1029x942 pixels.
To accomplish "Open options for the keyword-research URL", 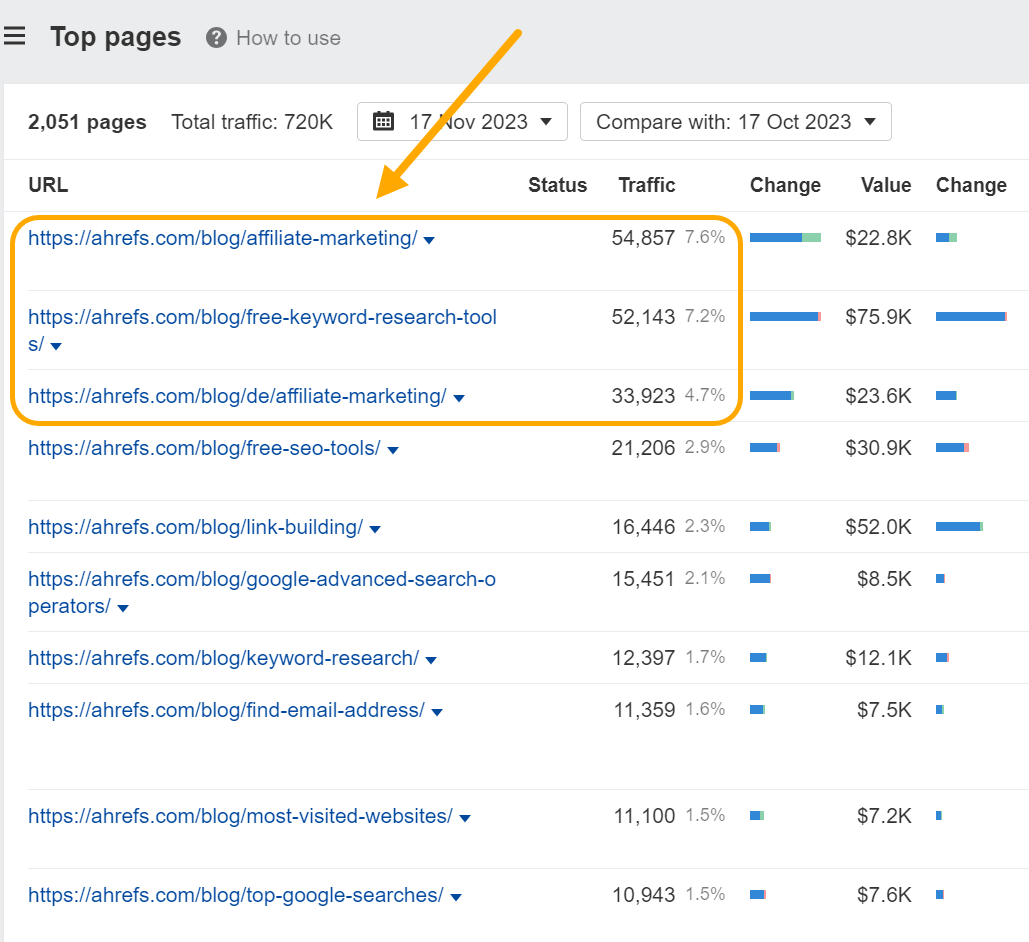I will 431,658.
